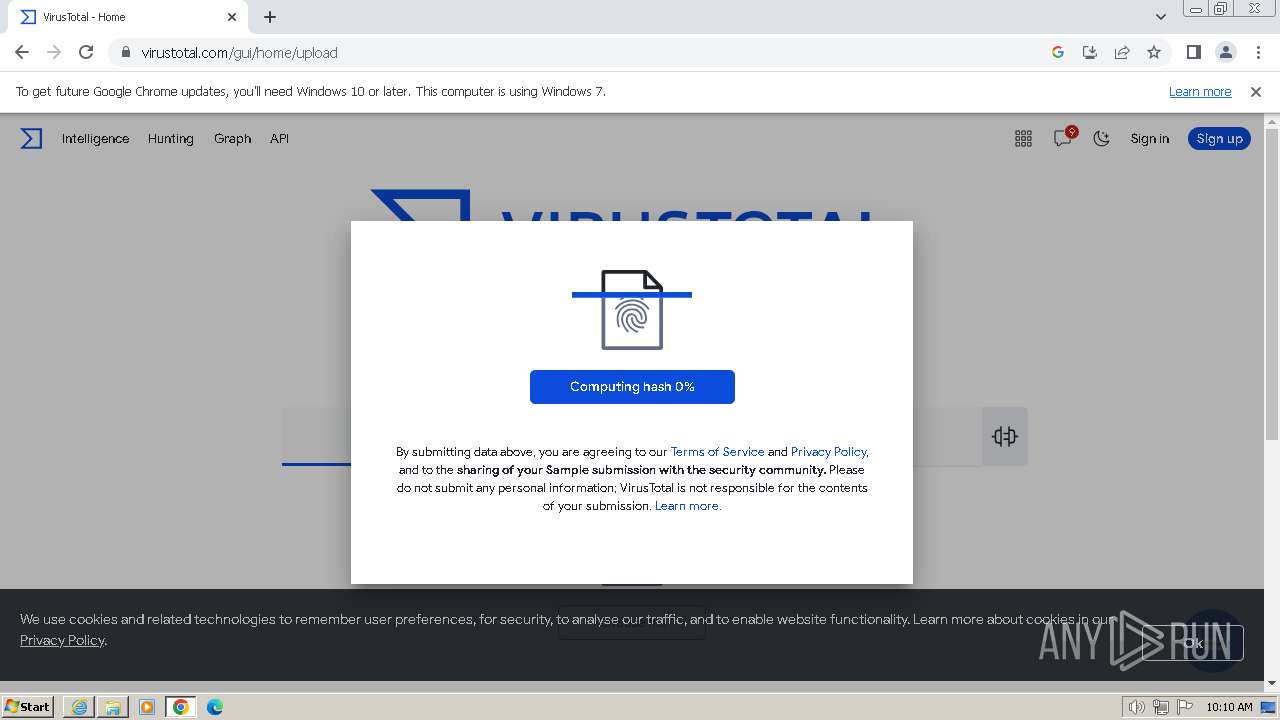
Task: Open Windows Media Player from taskbar
Action: pyautogui.click(x=147, y=707)
